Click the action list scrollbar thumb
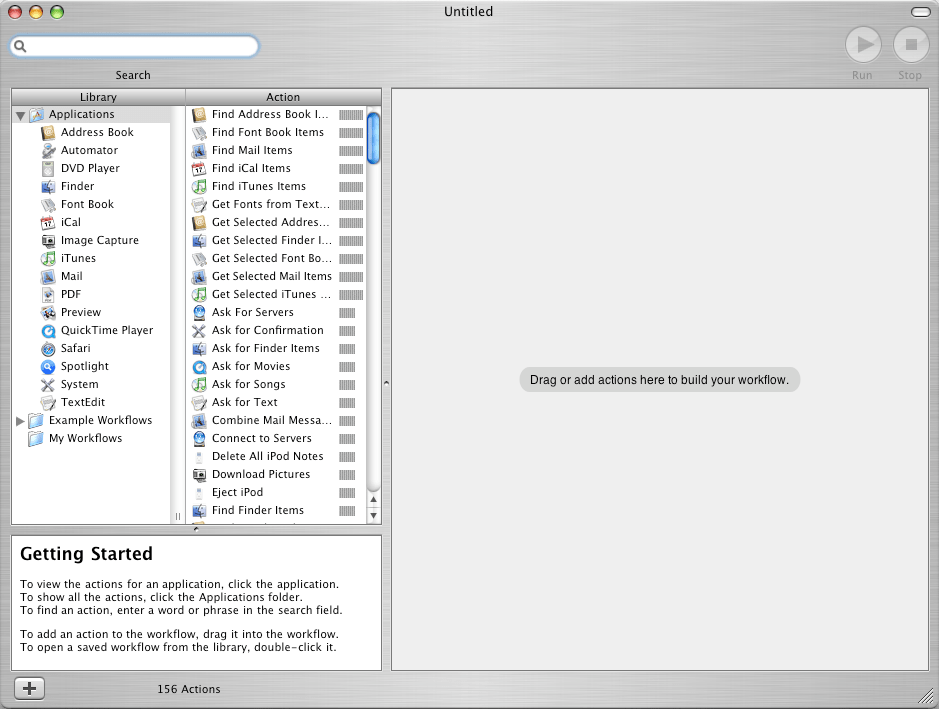The image size is (939, 709). [x=374, y=138]
